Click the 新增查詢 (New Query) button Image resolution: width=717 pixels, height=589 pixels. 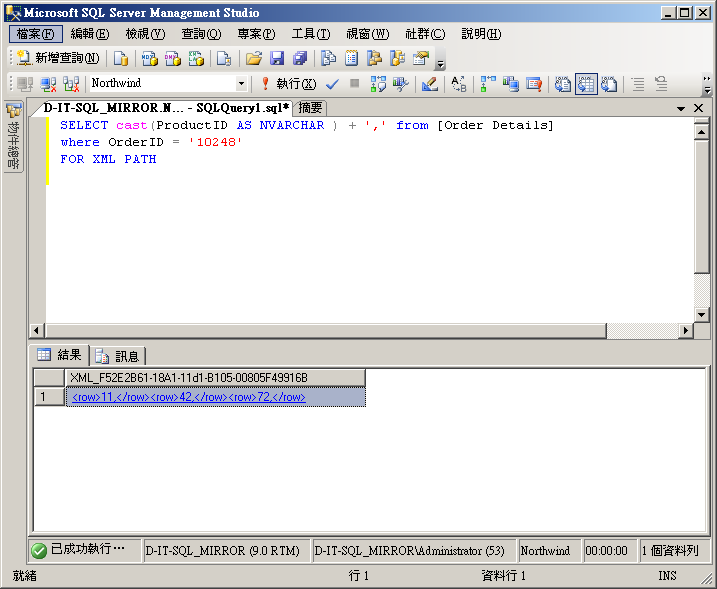click(58, 58)
